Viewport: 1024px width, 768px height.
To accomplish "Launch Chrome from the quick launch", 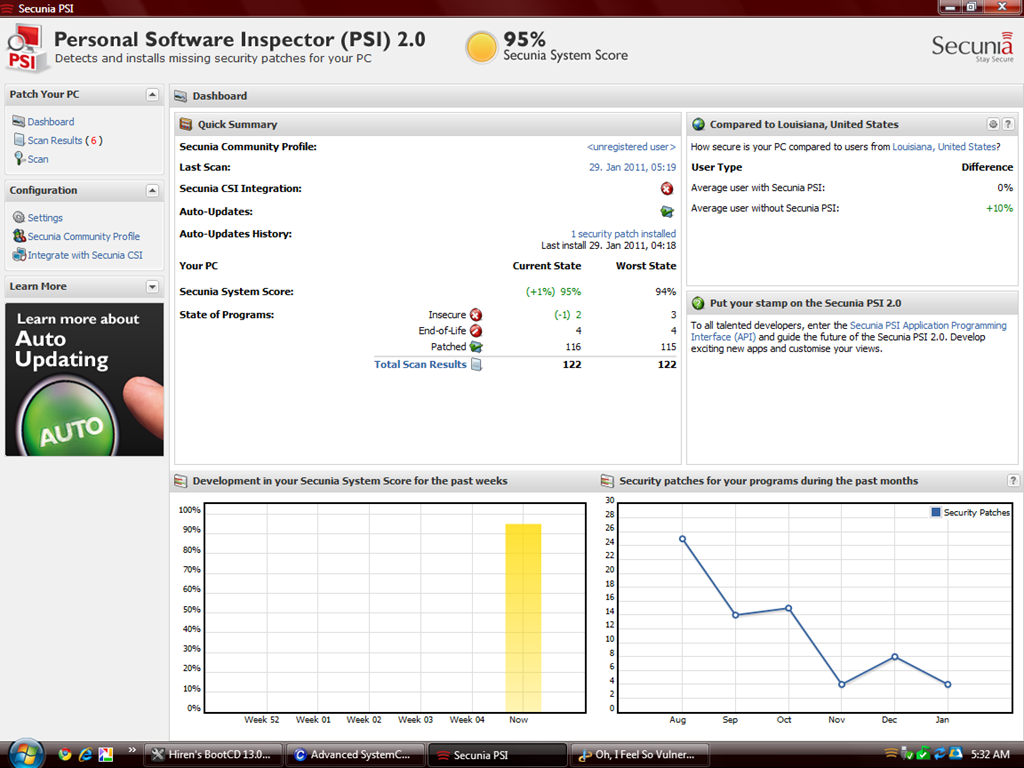I will 65,754.
